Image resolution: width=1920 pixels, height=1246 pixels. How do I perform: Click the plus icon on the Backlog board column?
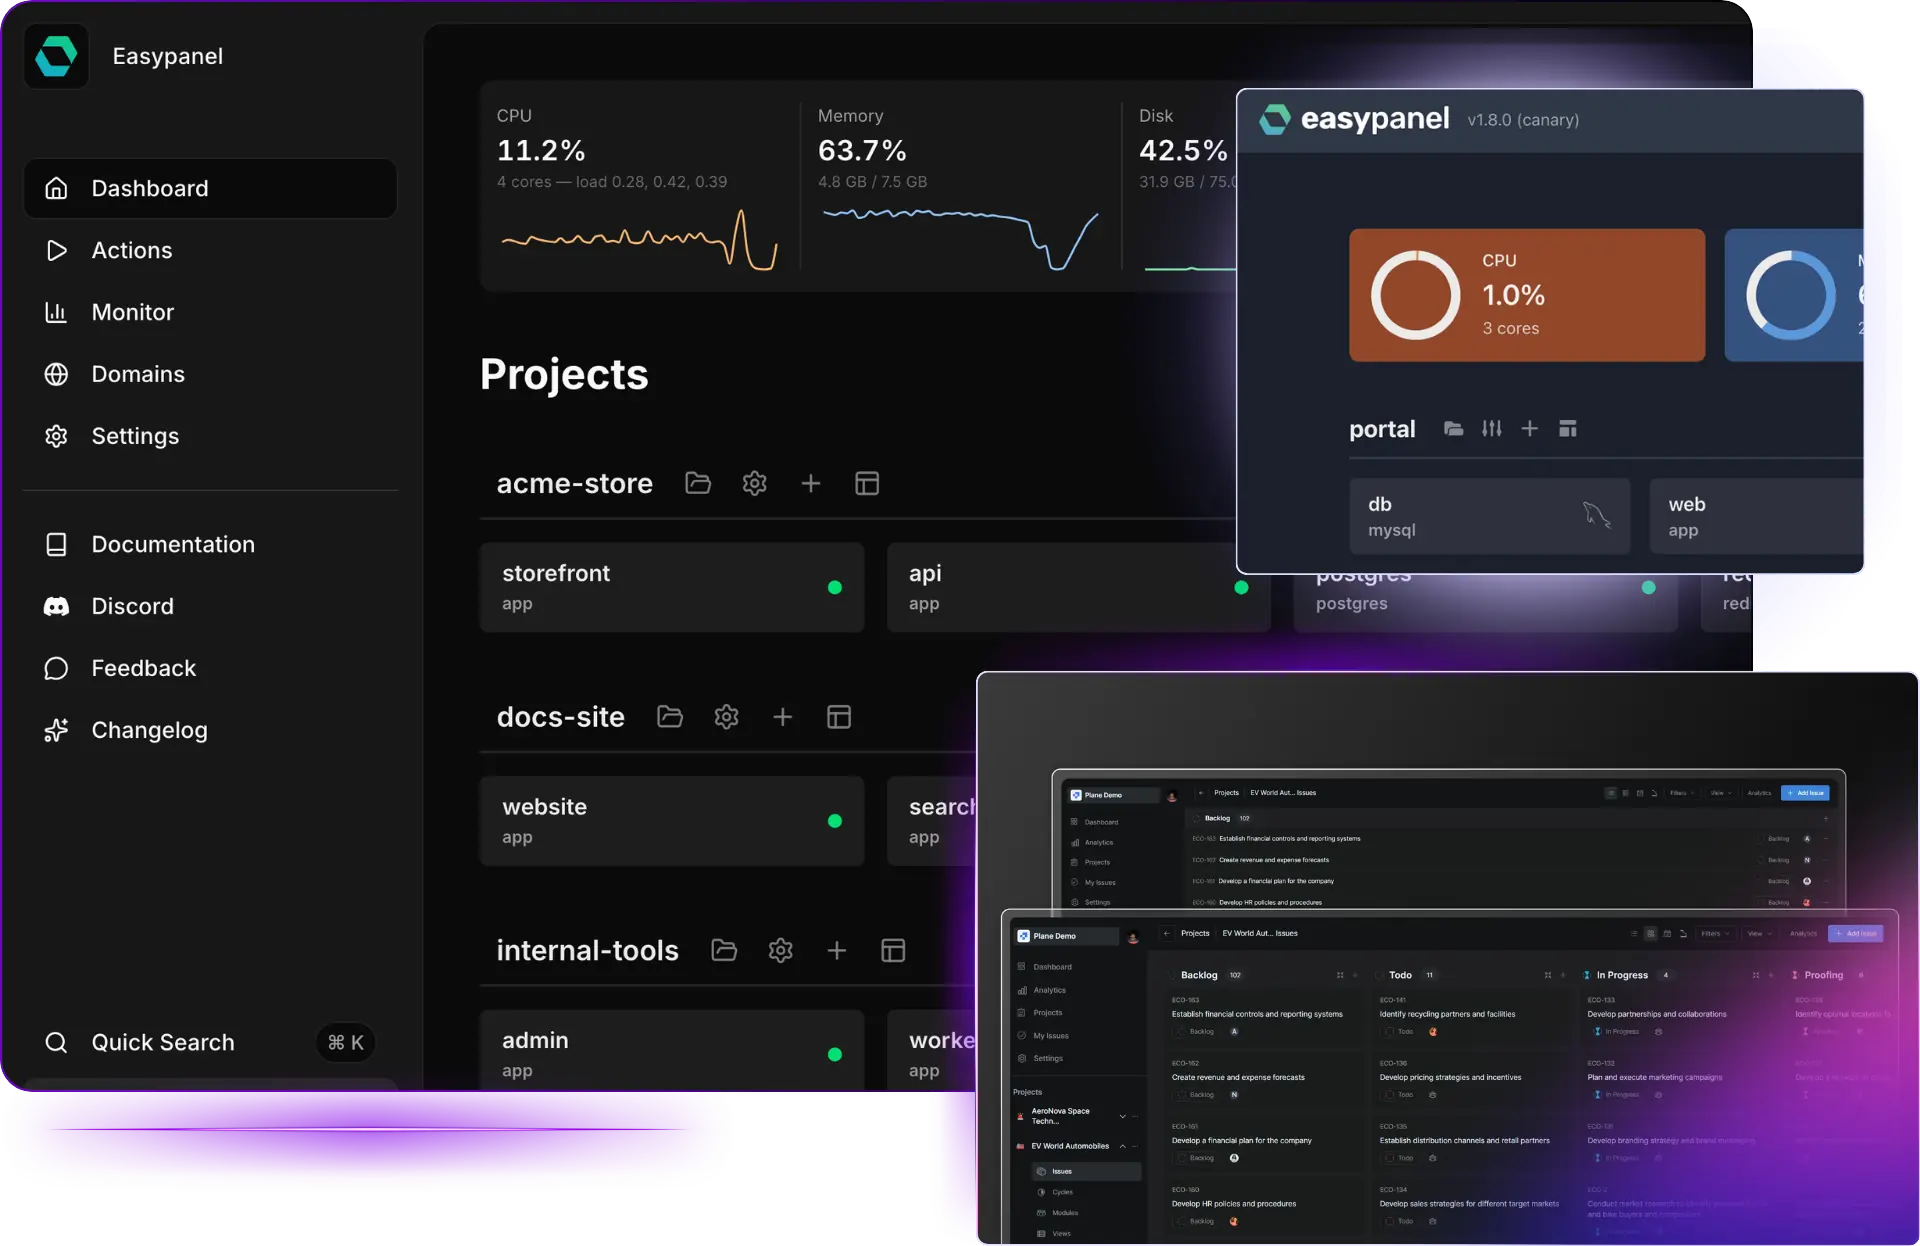[1355, 975]
